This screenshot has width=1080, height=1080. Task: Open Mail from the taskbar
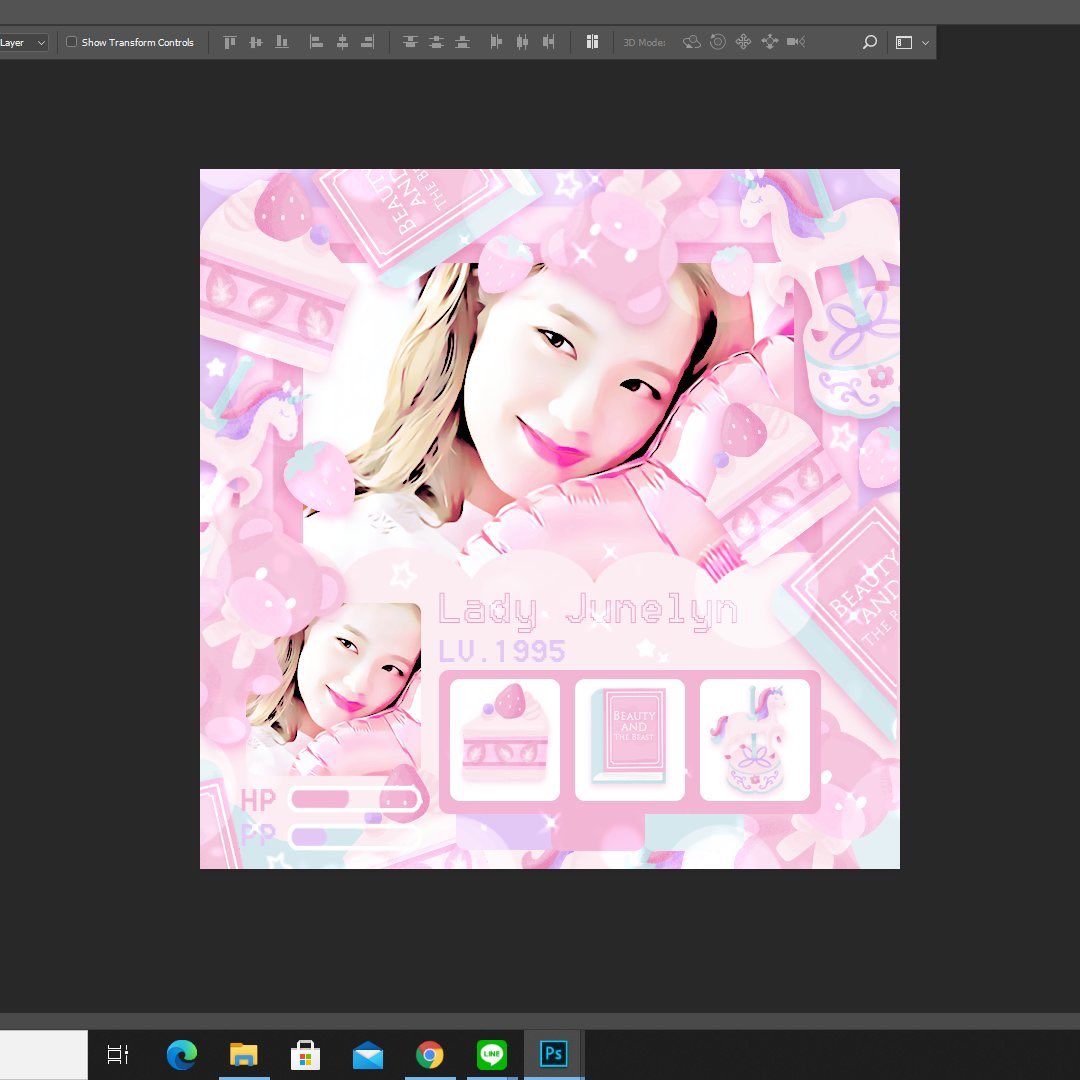click(x=367, y=1054)
